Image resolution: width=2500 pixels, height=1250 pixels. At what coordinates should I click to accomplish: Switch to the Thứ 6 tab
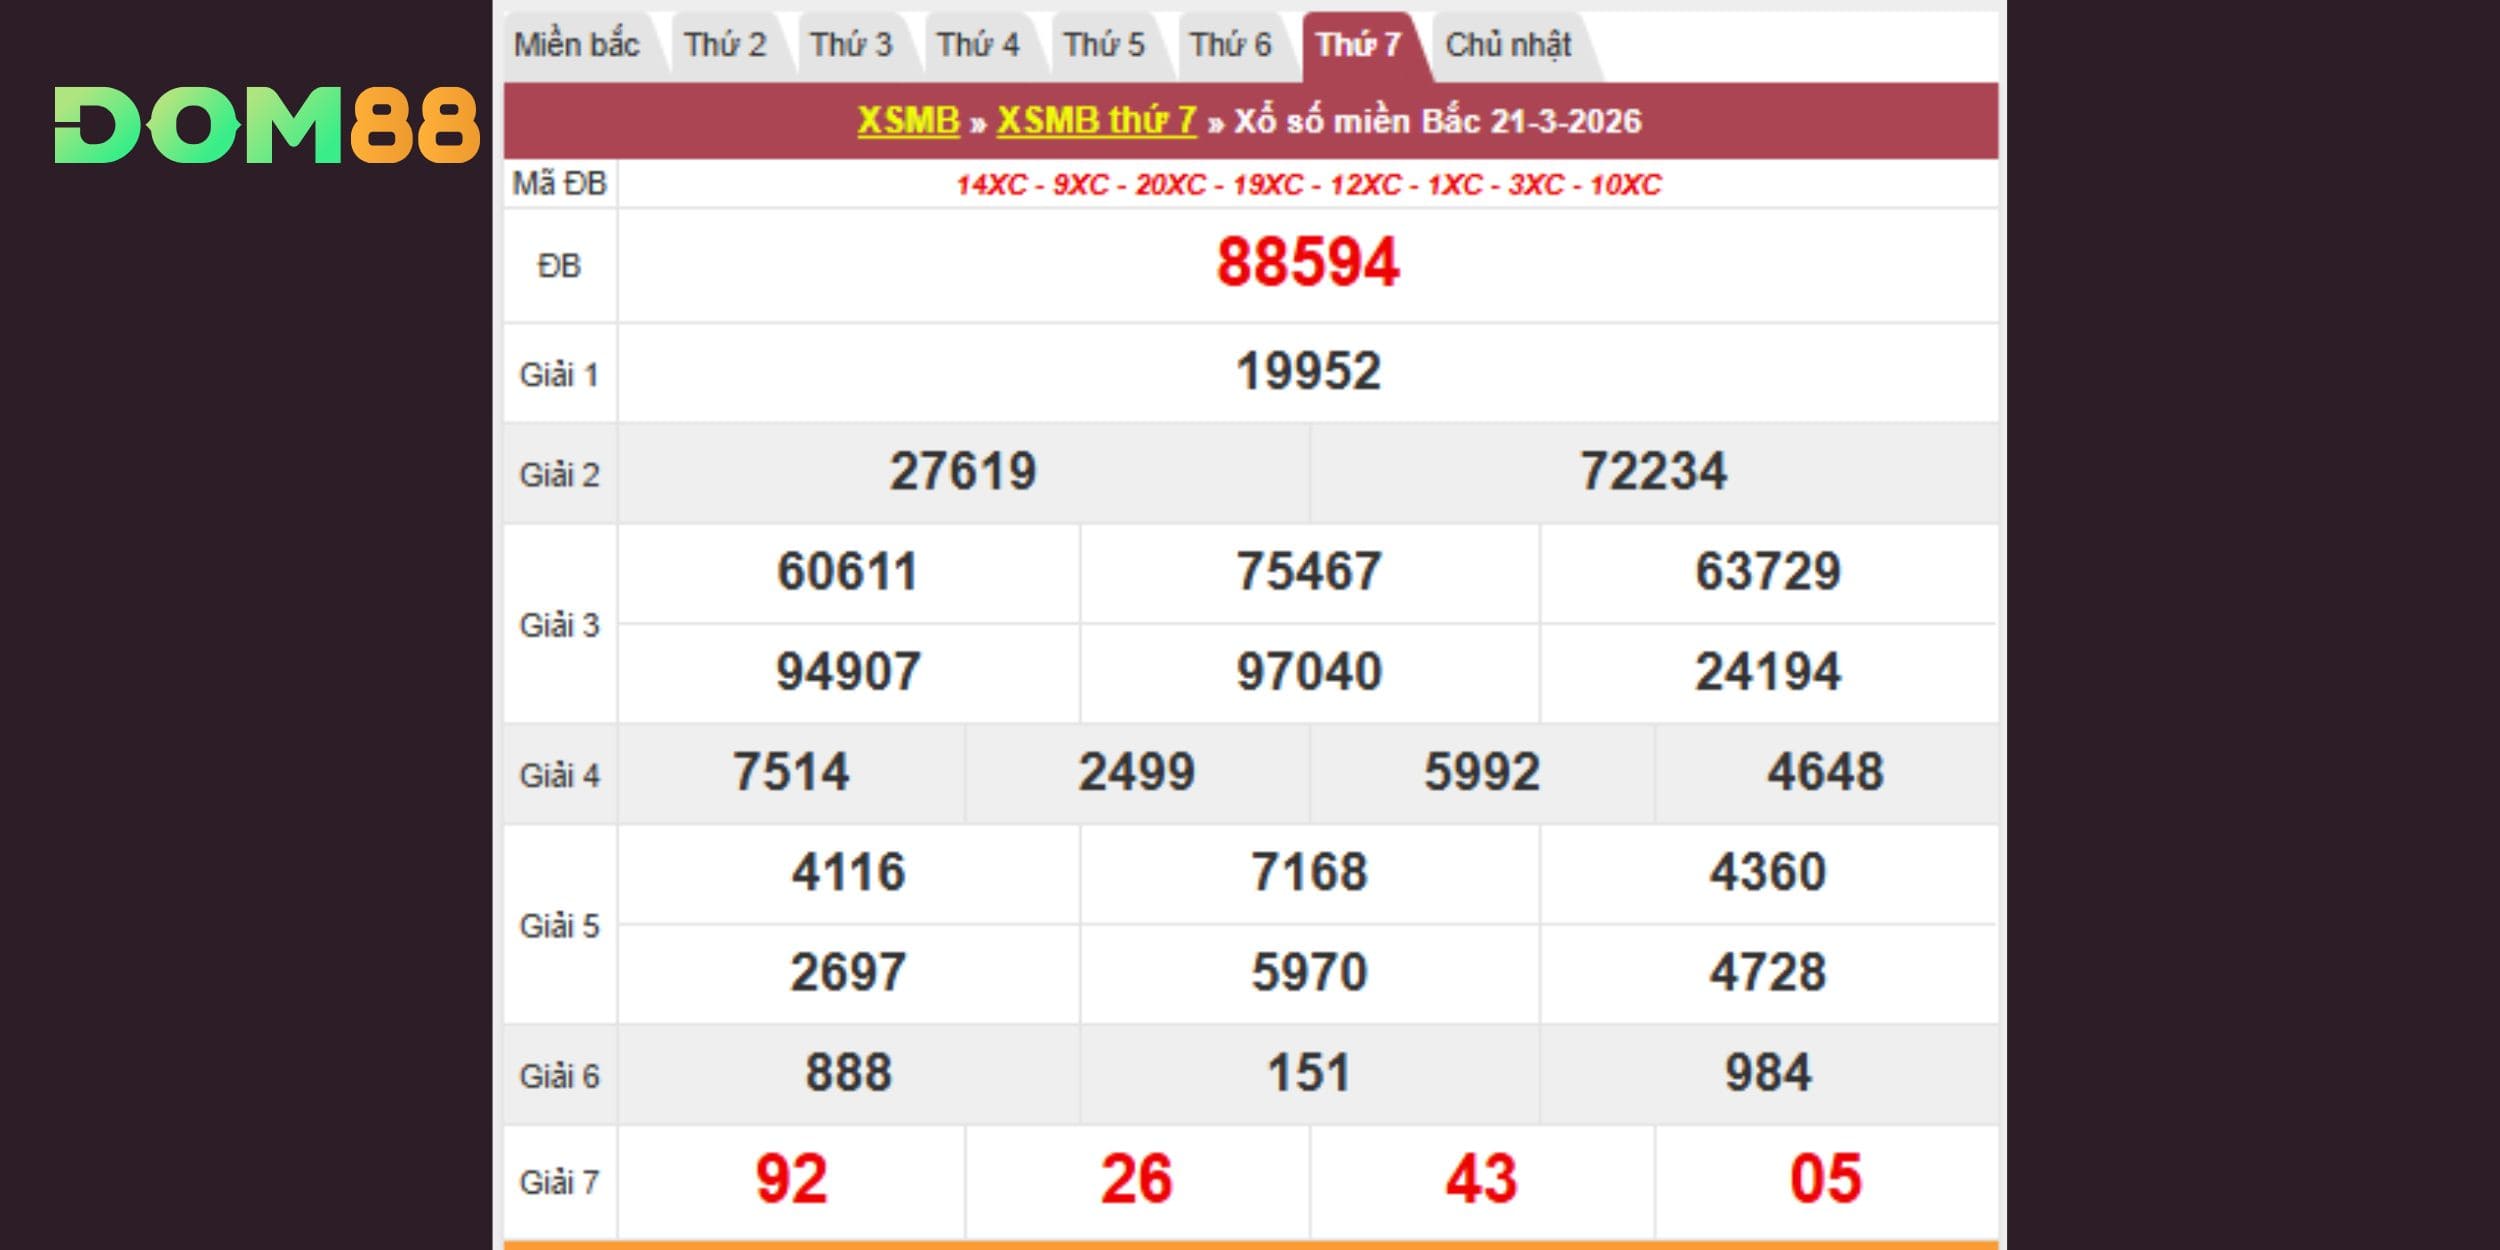[1230, 45]
